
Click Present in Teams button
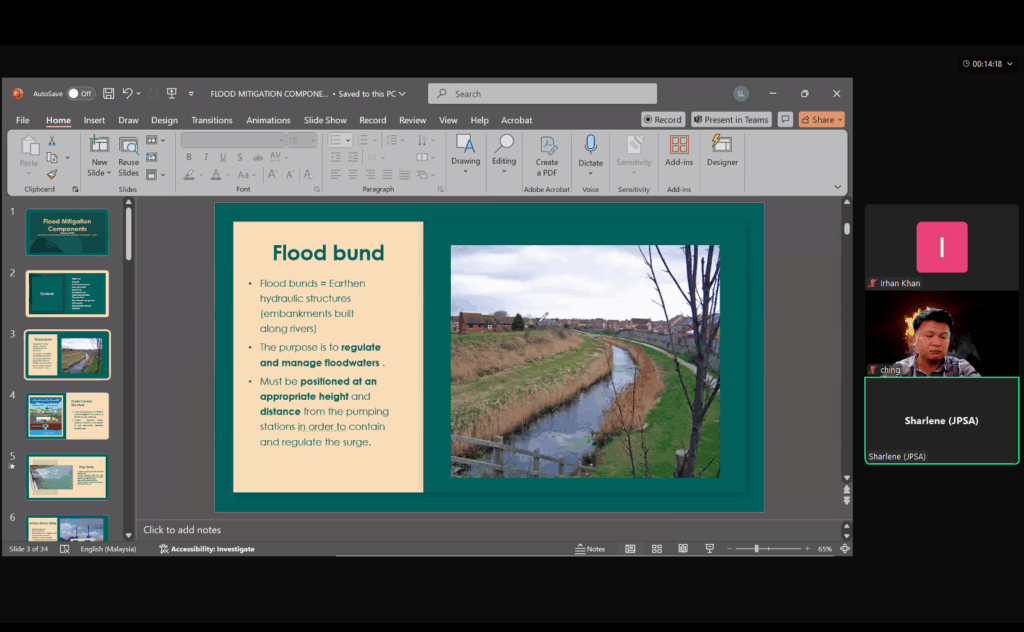[x=731, y=120]
